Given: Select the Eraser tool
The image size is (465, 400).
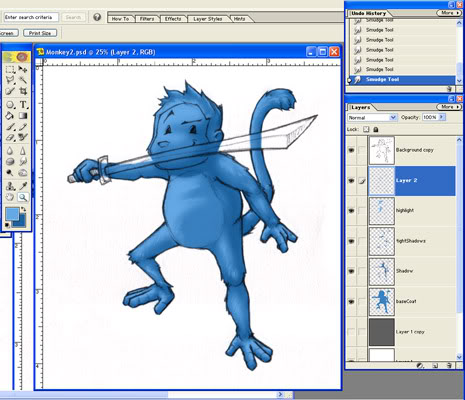Looking at the screenshot, I should click(x=10, y=137).
